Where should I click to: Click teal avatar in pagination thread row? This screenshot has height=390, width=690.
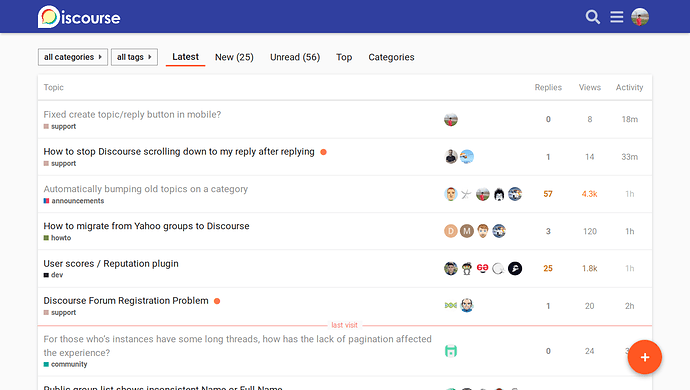click(451, 351)
